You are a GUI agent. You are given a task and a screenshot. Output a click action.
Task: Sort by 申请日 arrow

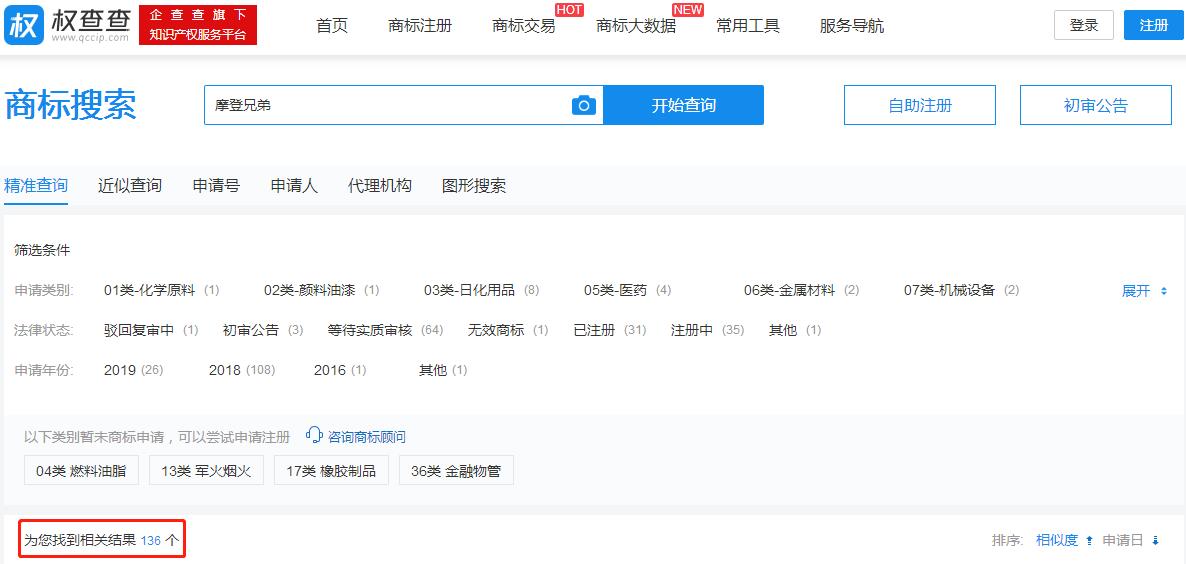[x=1155, y=541]
